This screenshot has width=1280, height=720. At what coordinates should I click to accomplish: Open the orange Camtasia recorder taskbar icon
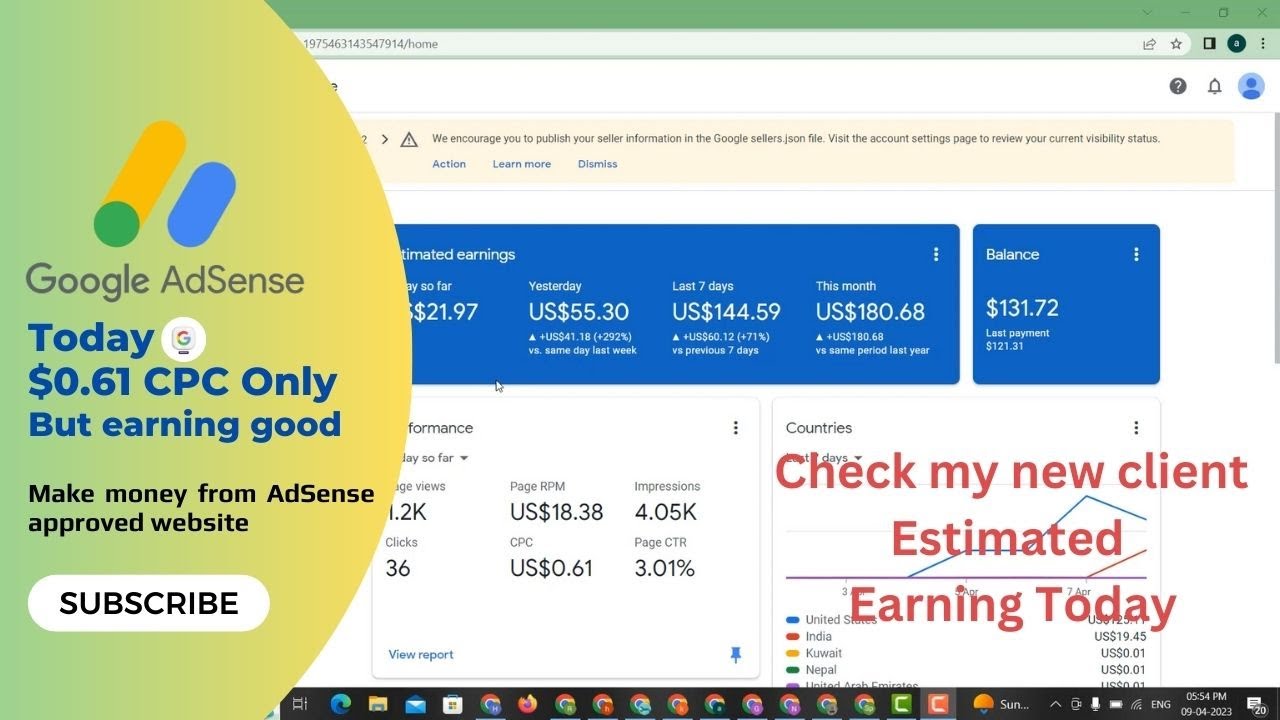pyautogui.click(x=938, y=704)
